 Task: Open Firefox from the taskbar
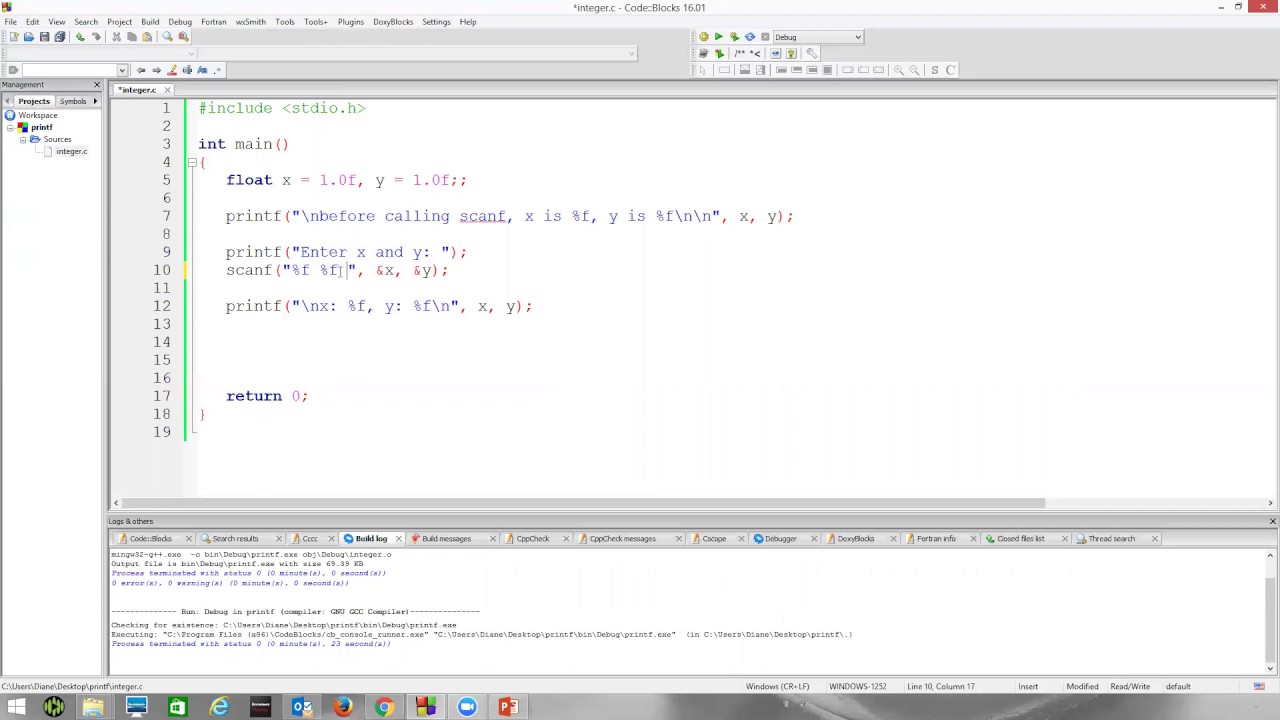click(343, 707)
